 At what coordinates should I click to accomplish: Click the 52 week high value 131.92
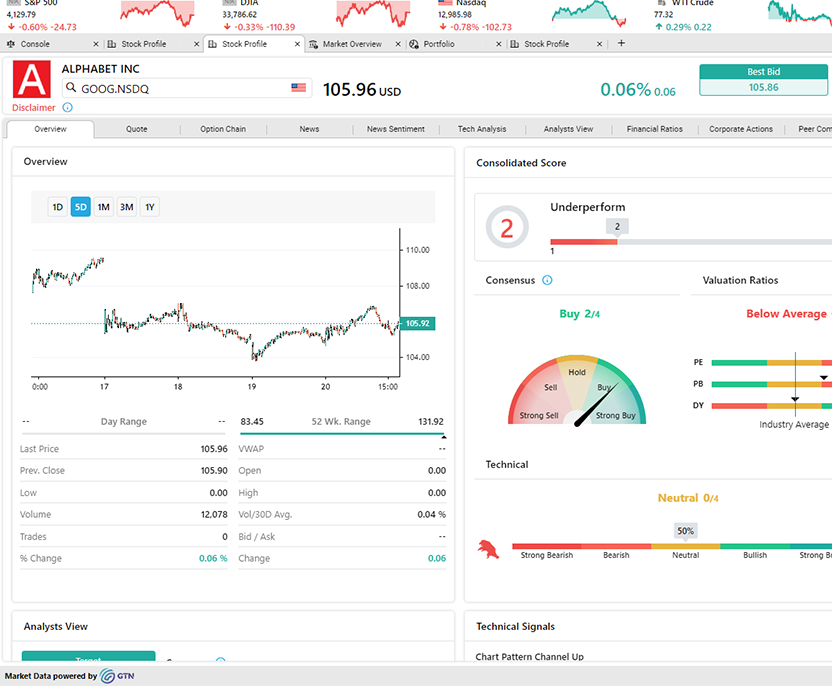pyautogui.click(x=431, y=422)
